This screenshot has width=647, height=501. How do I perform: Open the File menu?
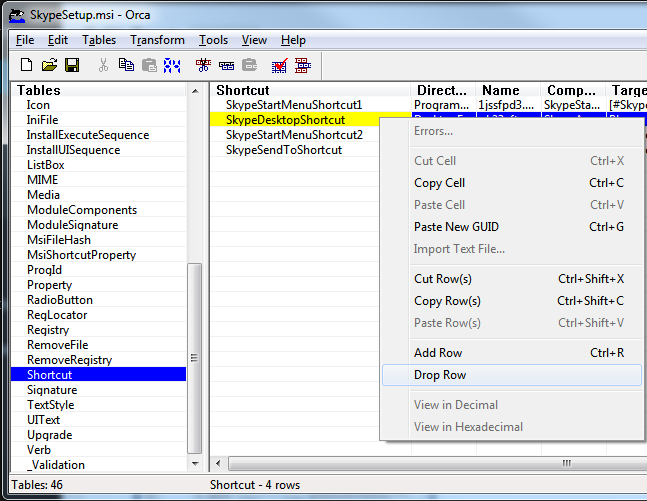click(25, 40)
